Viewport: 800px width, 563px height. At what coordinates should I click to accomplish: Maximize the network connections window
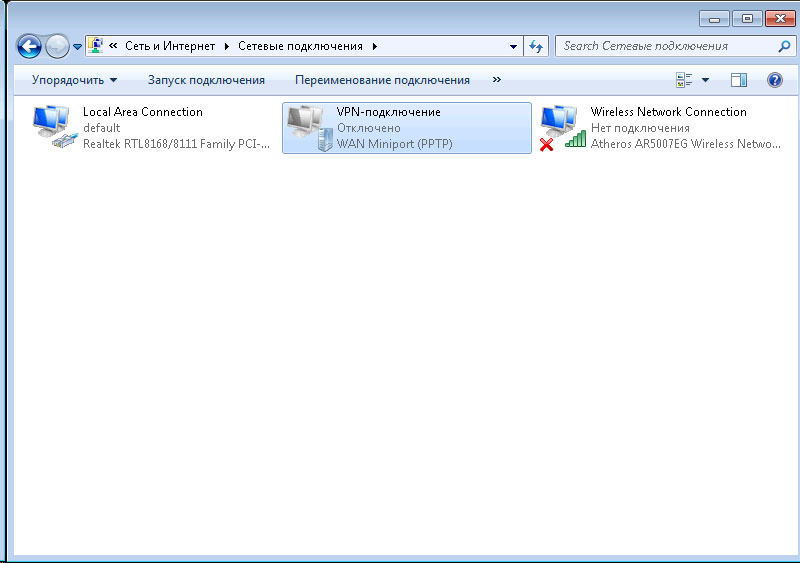(747, 19)
